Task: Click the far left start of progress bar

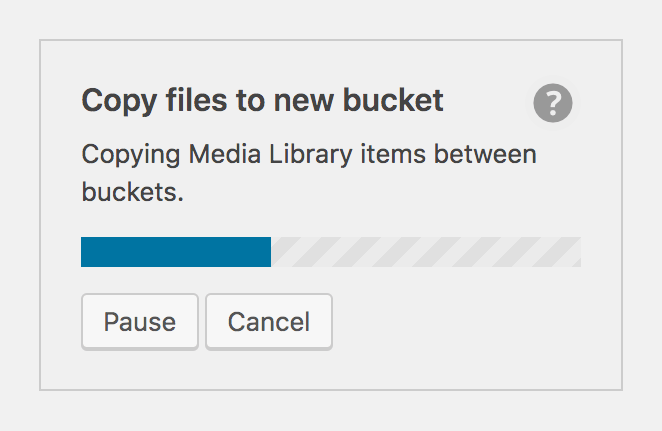Action: point(83,252)
